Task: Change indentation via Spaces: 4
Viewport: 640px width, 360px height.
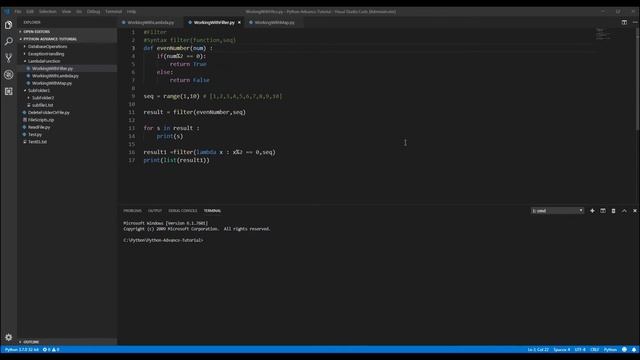Action: coord(562,349)
